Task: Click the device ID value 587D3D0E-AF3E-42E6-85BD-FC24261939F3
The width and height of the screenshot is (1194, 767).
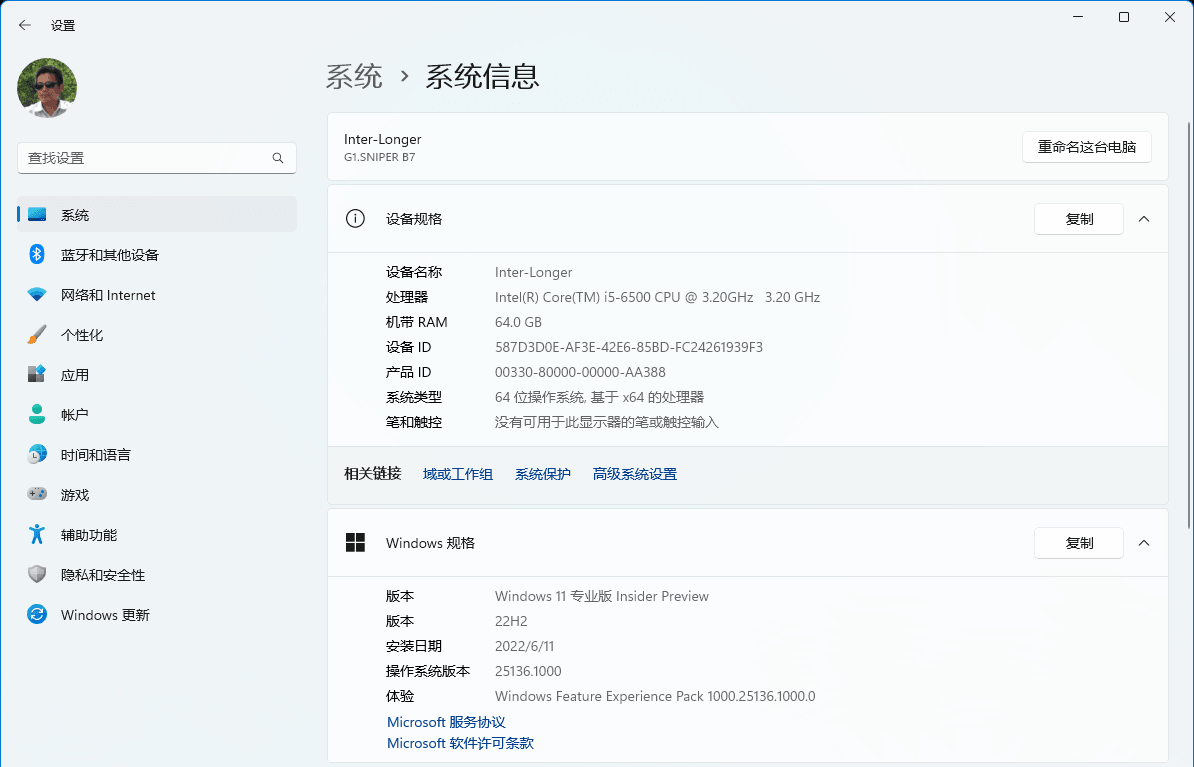Action: click(x=628, y=347)
